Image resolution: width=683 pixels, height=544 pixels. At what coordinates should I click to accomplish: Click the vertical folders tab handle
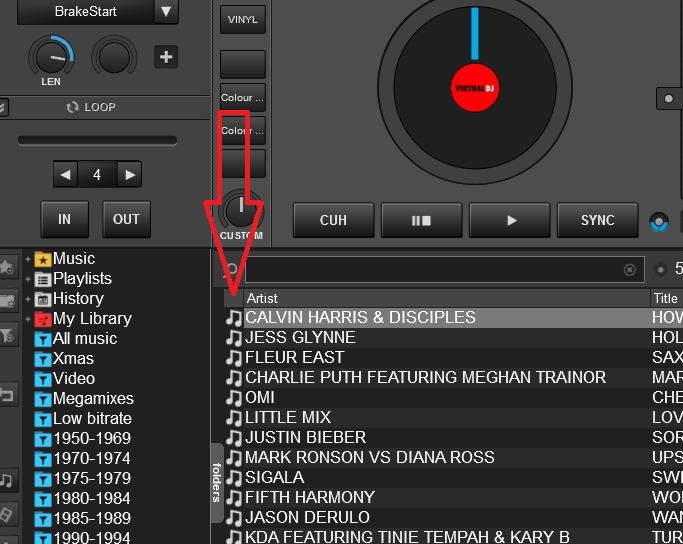coord(216,483)
